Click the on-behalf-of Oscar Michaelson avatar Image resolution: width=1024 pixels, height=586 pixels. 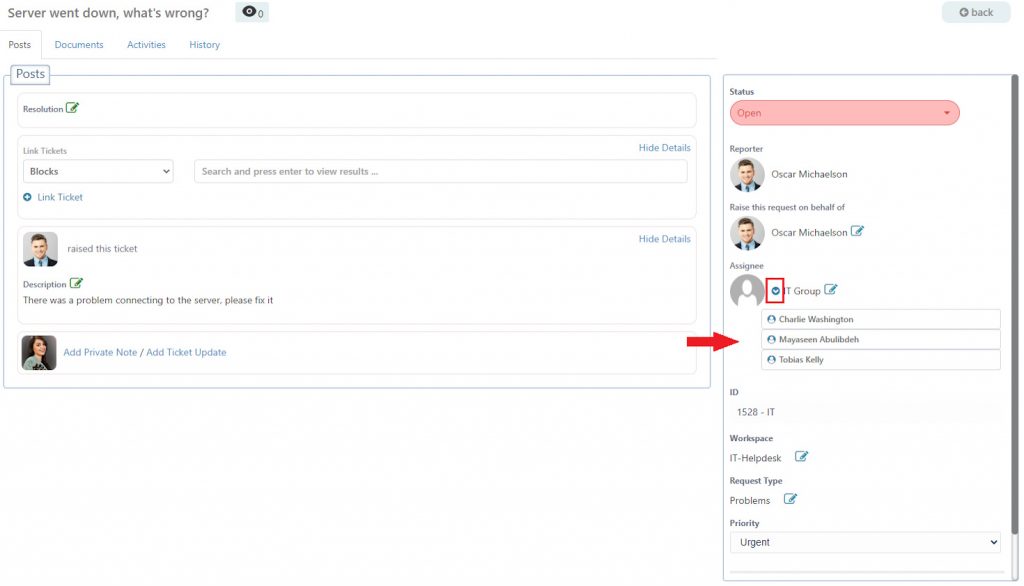(x=747, y=233)
